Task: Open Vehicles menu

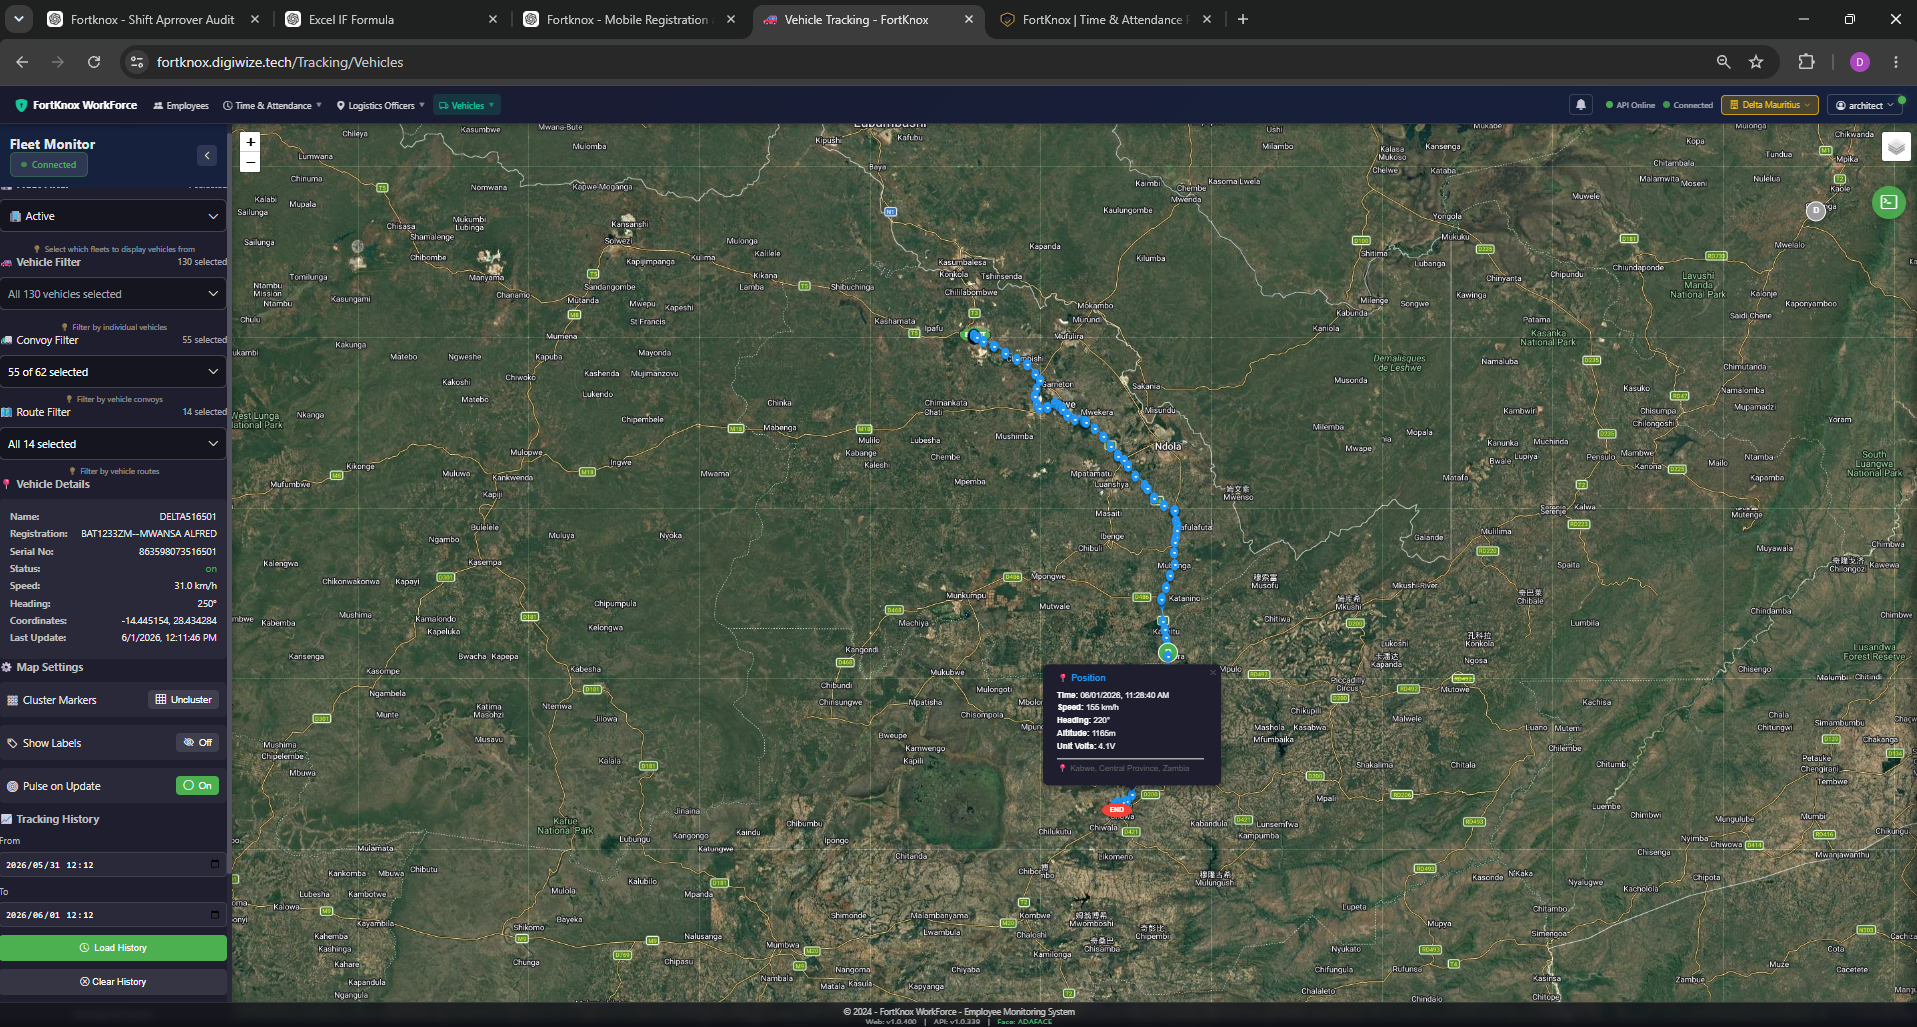Action: pyautogui.click(x=466, y=105)
